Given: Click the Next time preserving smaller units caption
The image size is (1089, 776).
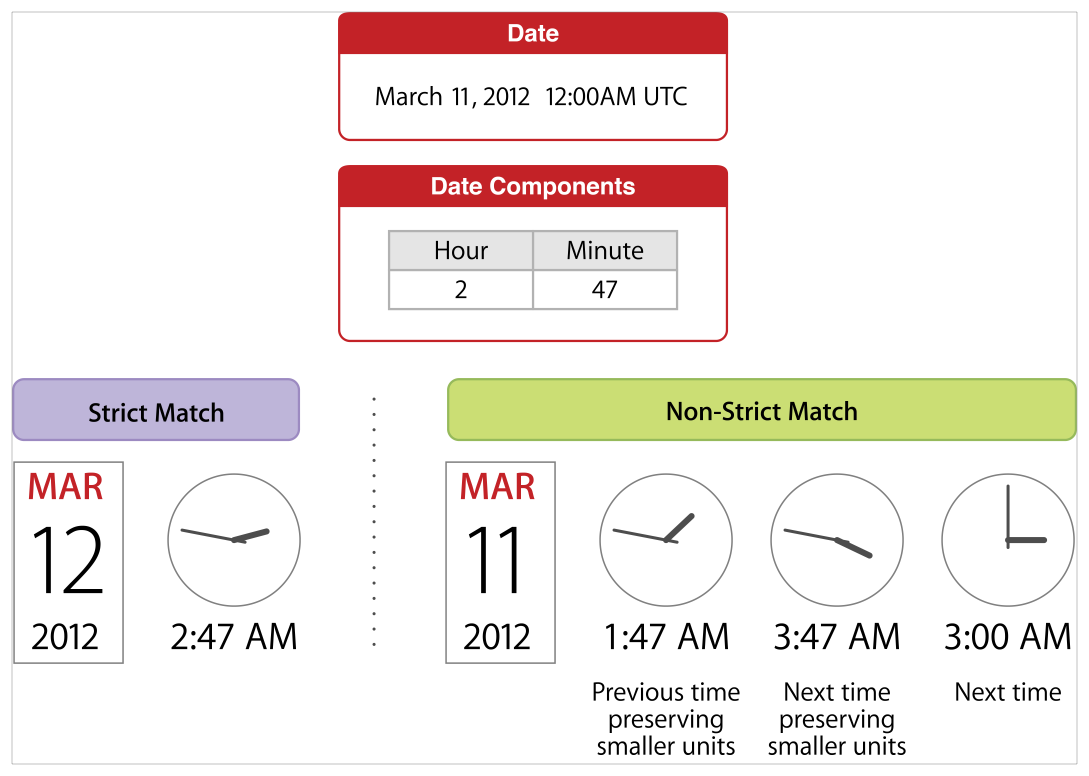Looking at the screenshot, I should pos(837,719).
